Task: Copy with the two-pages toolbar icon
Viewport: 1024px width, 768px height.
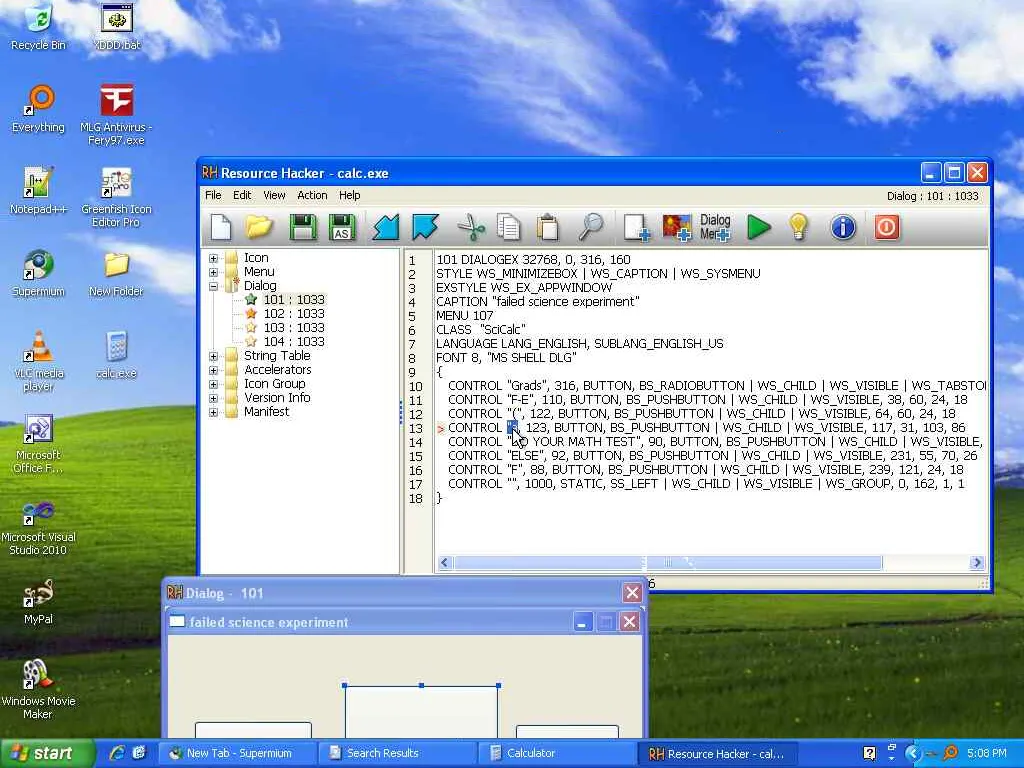Action: tap(508, 227)
